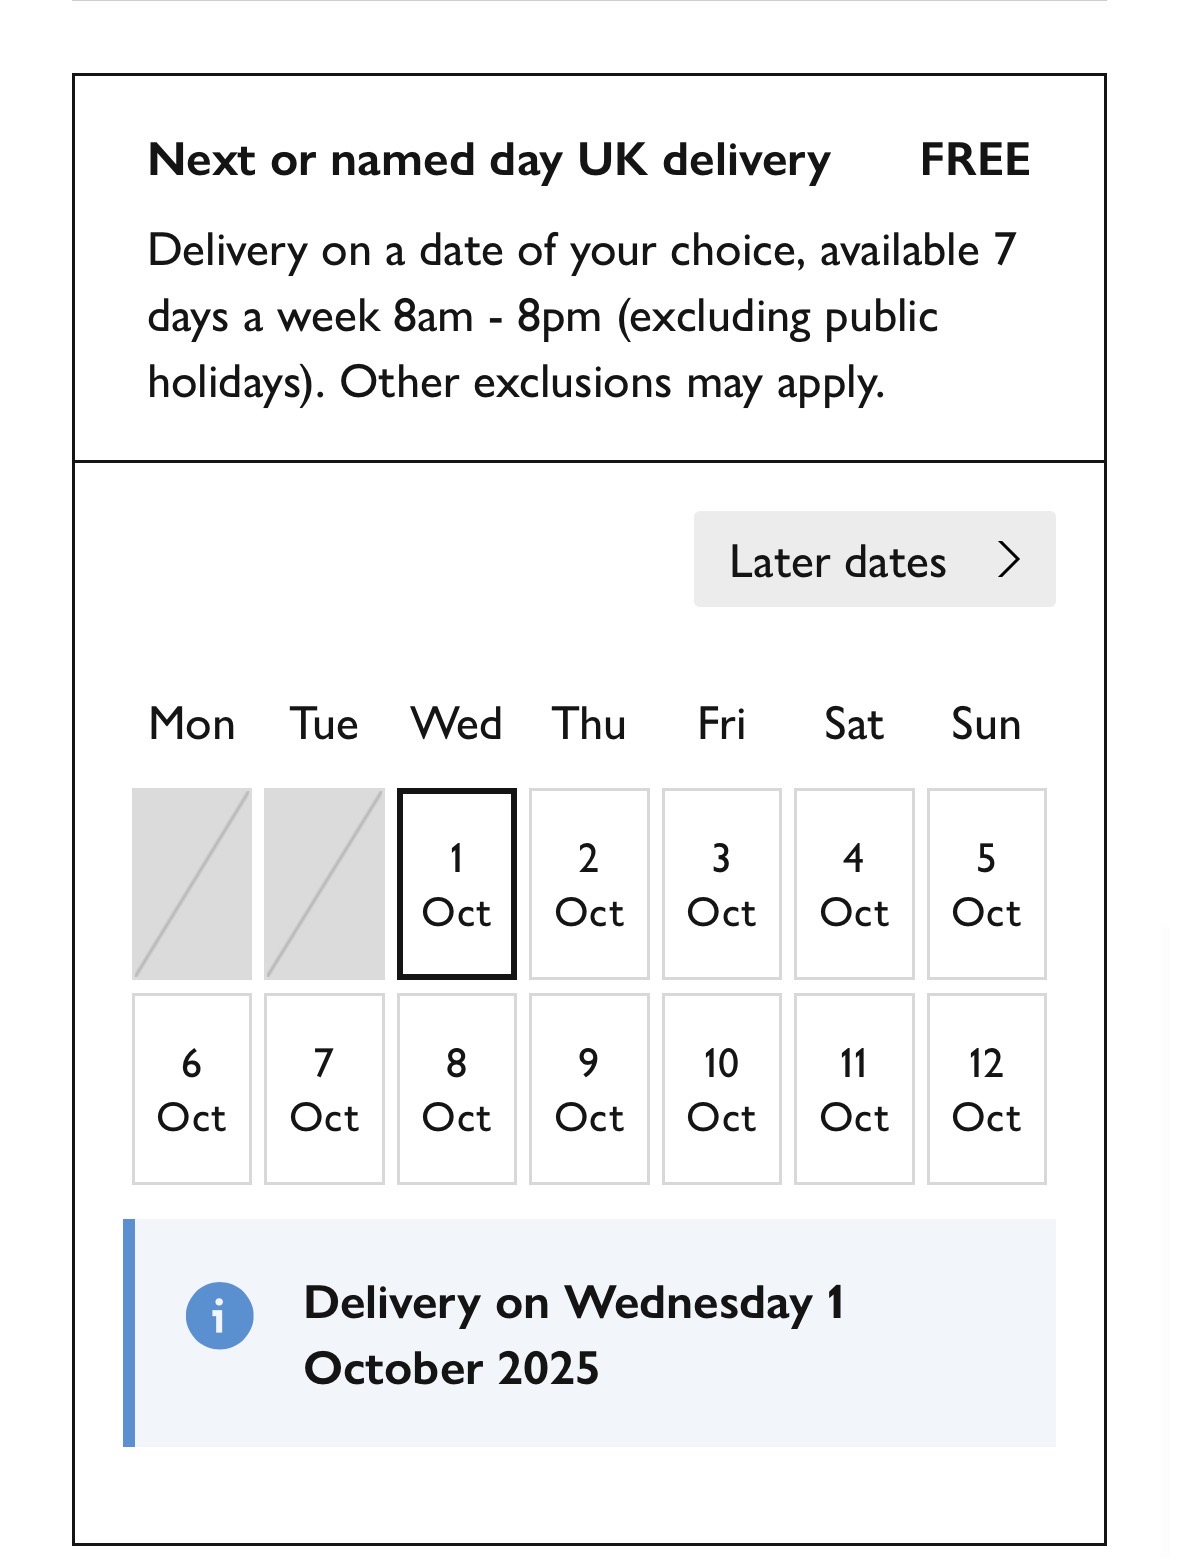The height and width of the screenshot is (1558, 1179).
Task: Click the blue info icon
Action: tap(219, 1315)
